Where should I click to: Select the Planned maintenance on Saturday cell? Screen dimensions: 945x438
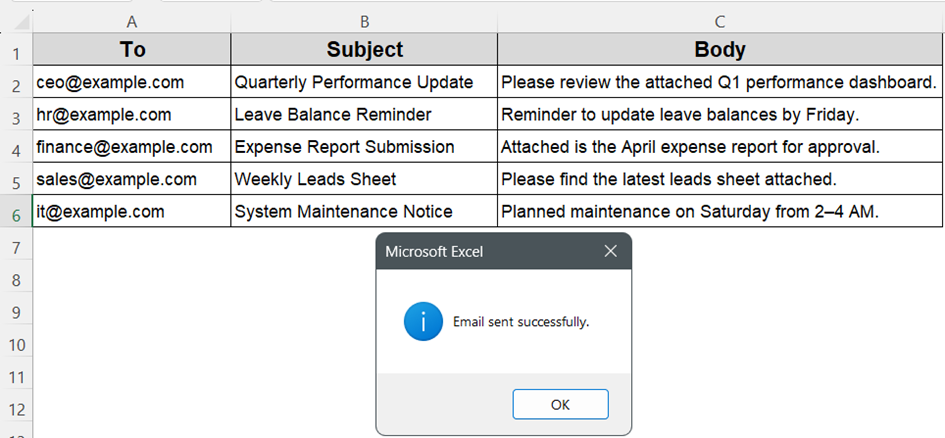[x=720, y=211]
